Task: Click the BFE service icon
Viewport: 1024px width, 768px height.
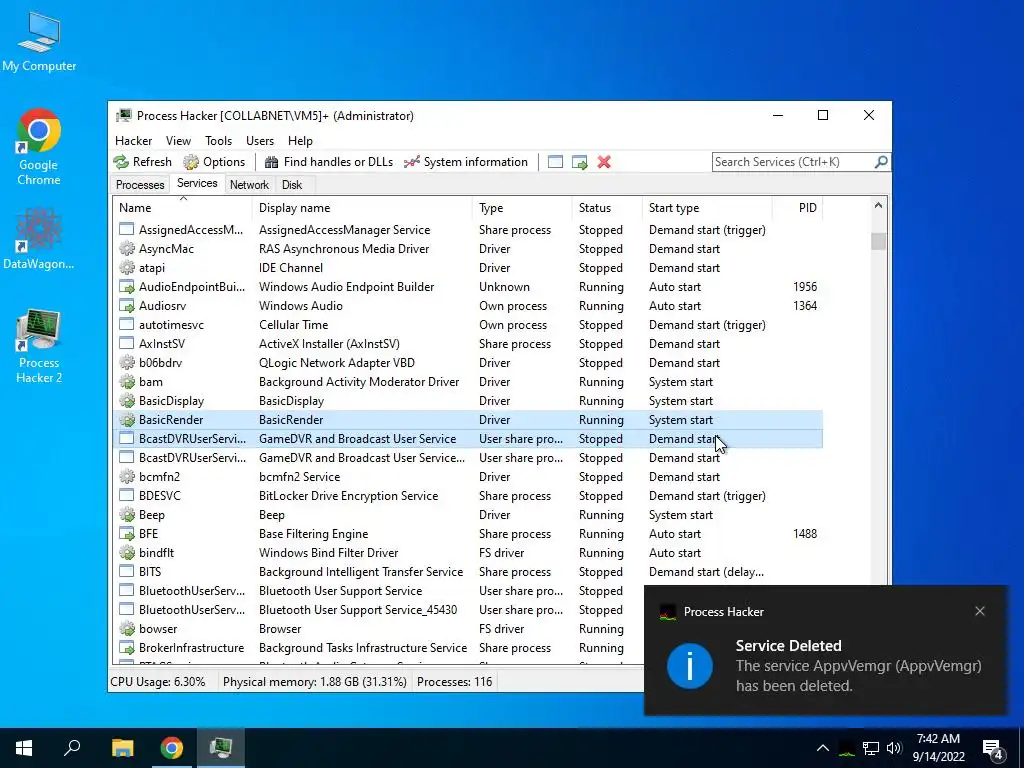Action: 127,534
